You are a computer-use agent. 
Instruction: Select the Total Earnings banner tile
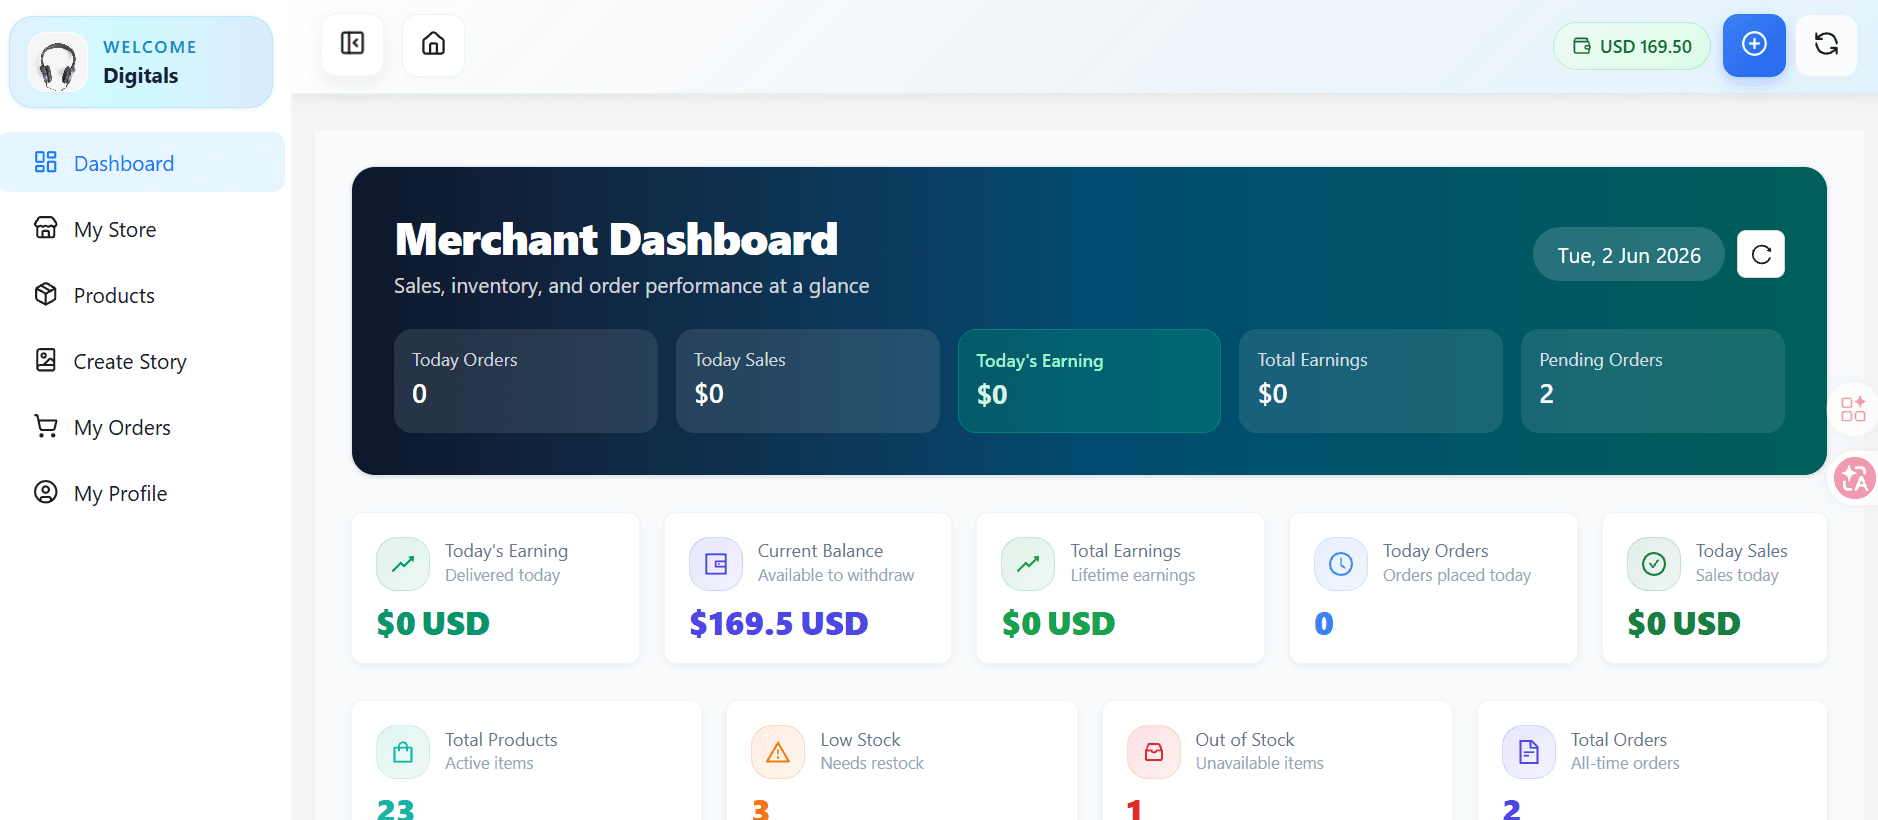[1371, 381]
